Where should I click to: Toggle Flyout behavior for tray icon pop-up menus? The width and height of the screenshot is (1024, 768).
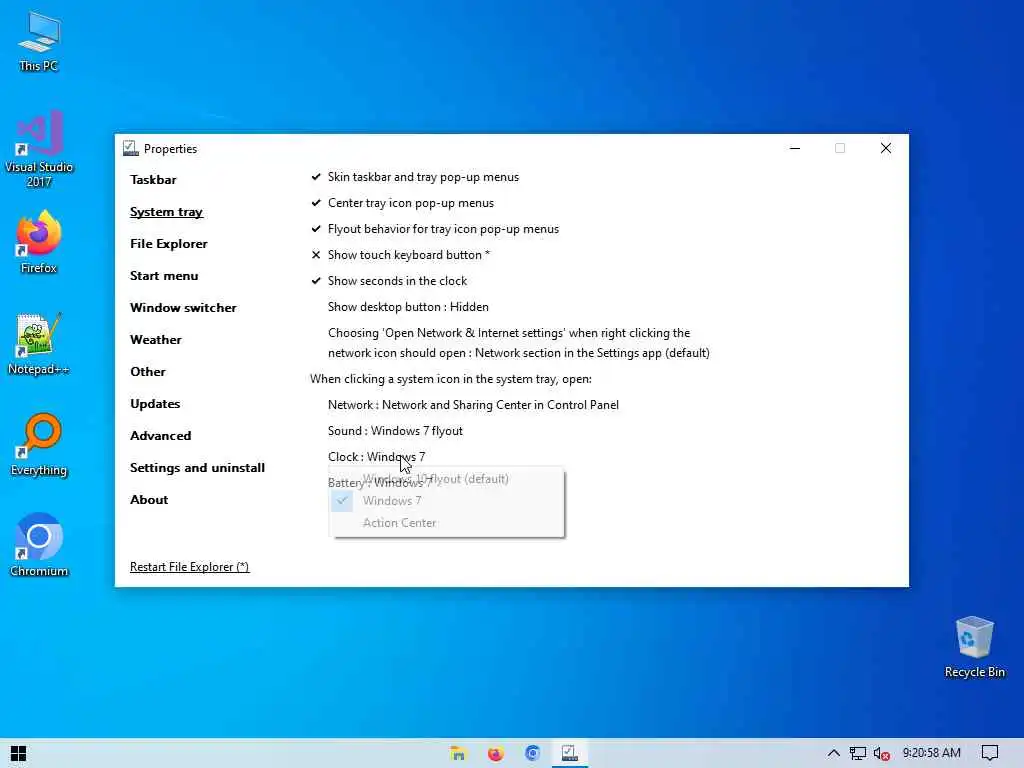(436, 229)
